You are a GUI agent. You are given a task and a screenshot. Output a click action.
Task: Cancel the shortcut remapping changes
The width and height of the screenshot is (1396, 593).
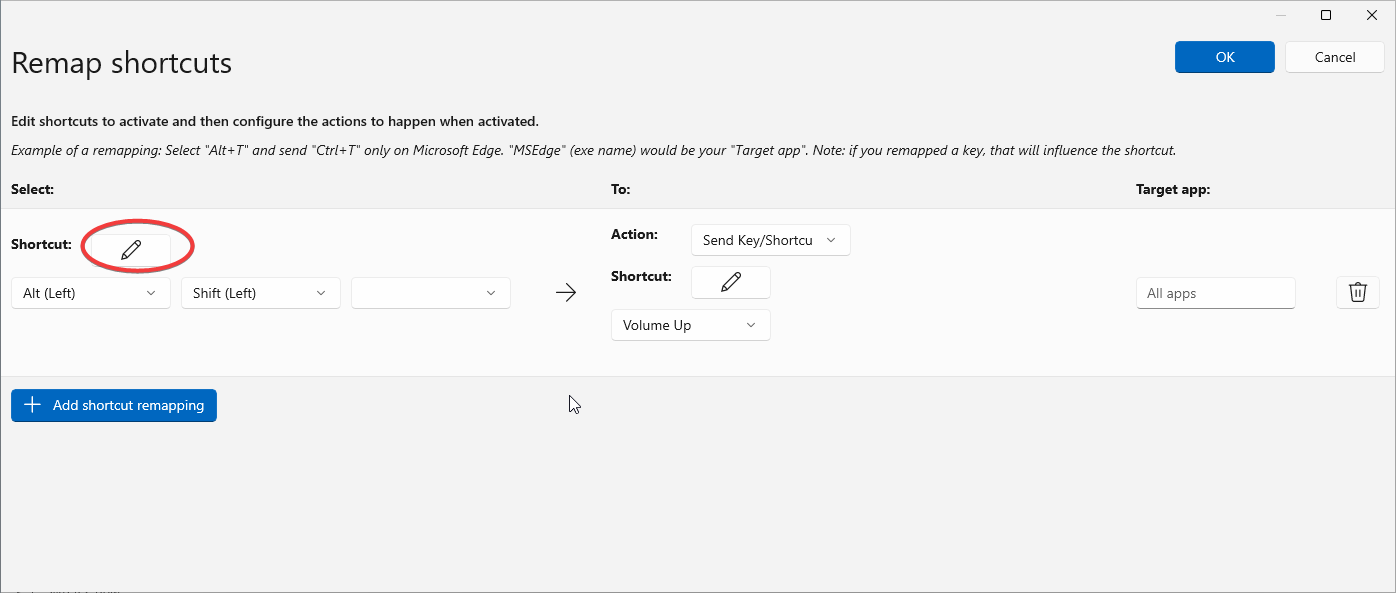[x=1335, y=57]
